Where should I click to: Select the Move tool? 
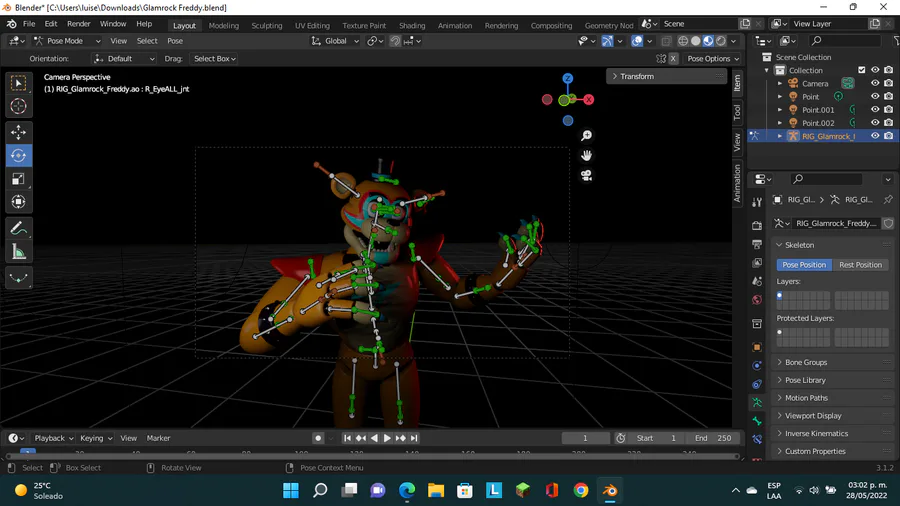tap(18, 133)
